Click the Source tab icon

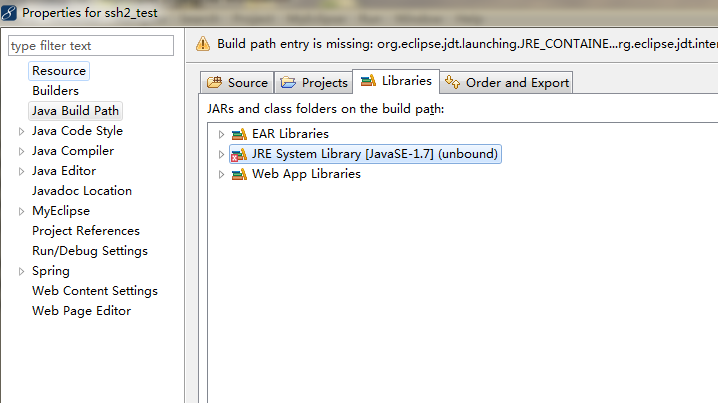[214, 82]
